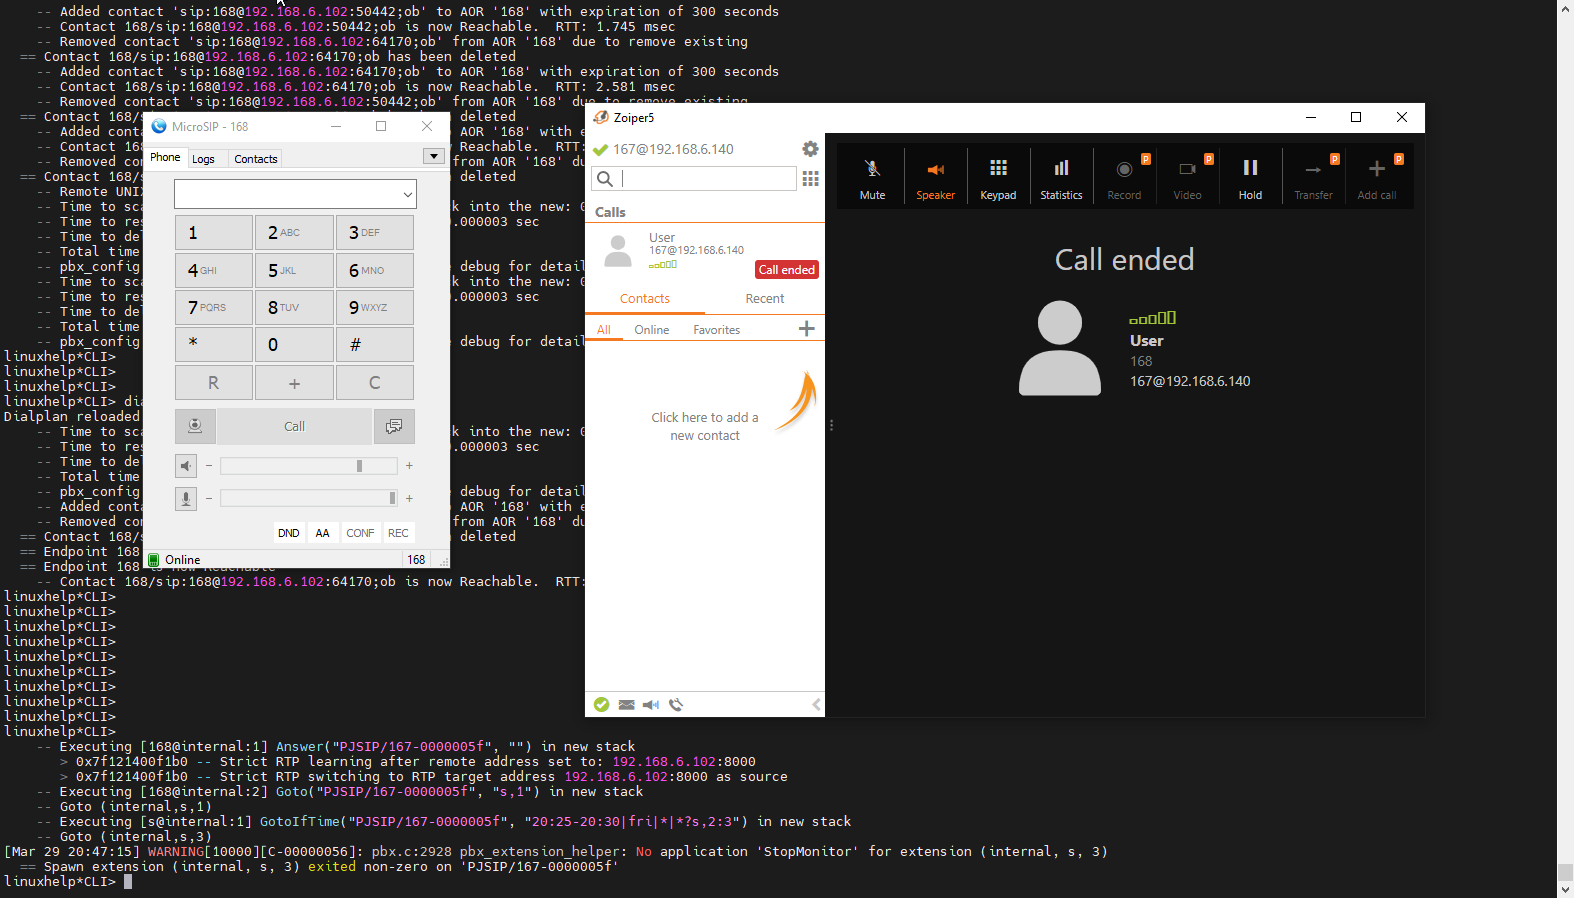Select the User call entry avatar in Calls list

[x=619, y=251]
